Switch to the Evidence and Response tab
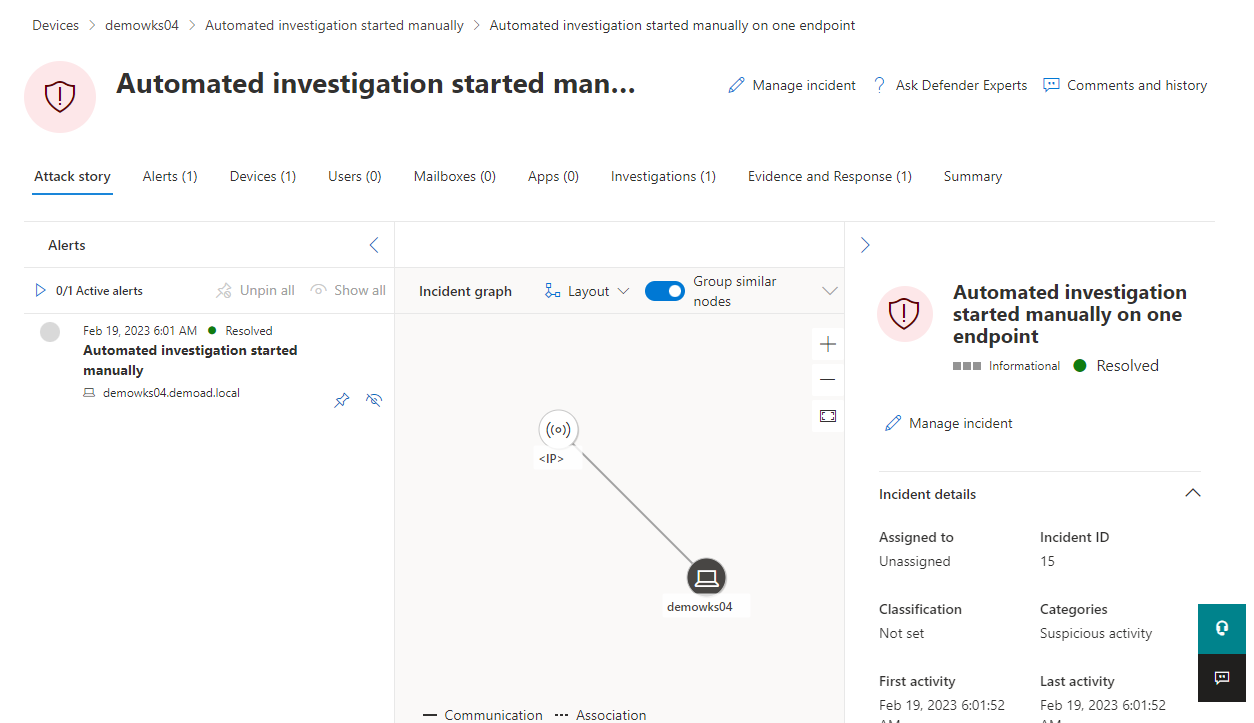Image resolution: width=1254 pixels, height=723 pixels. click(x=829, y=176)
